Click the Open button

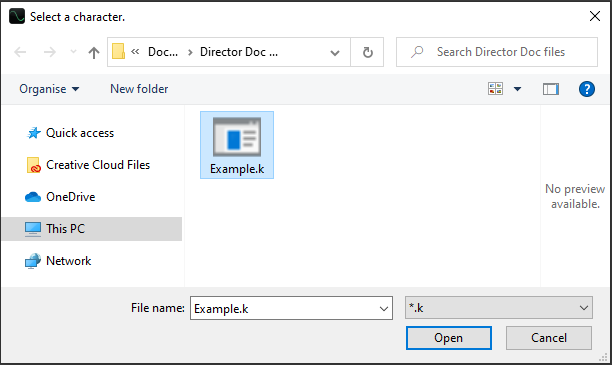[x=448, y=338]
